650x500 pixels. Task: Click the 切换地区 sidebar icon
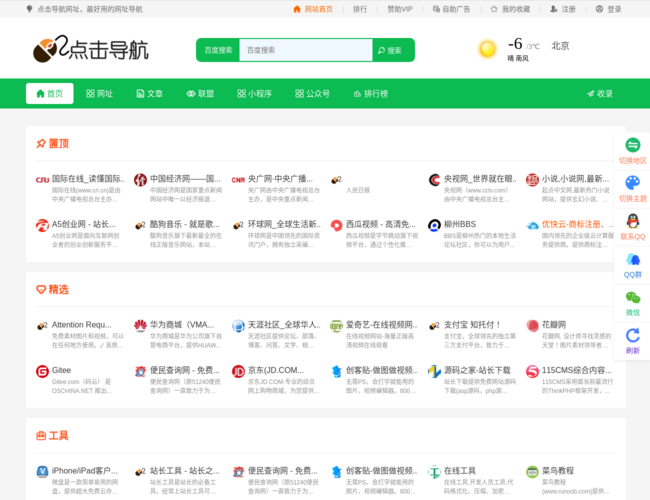pos(633,145)
